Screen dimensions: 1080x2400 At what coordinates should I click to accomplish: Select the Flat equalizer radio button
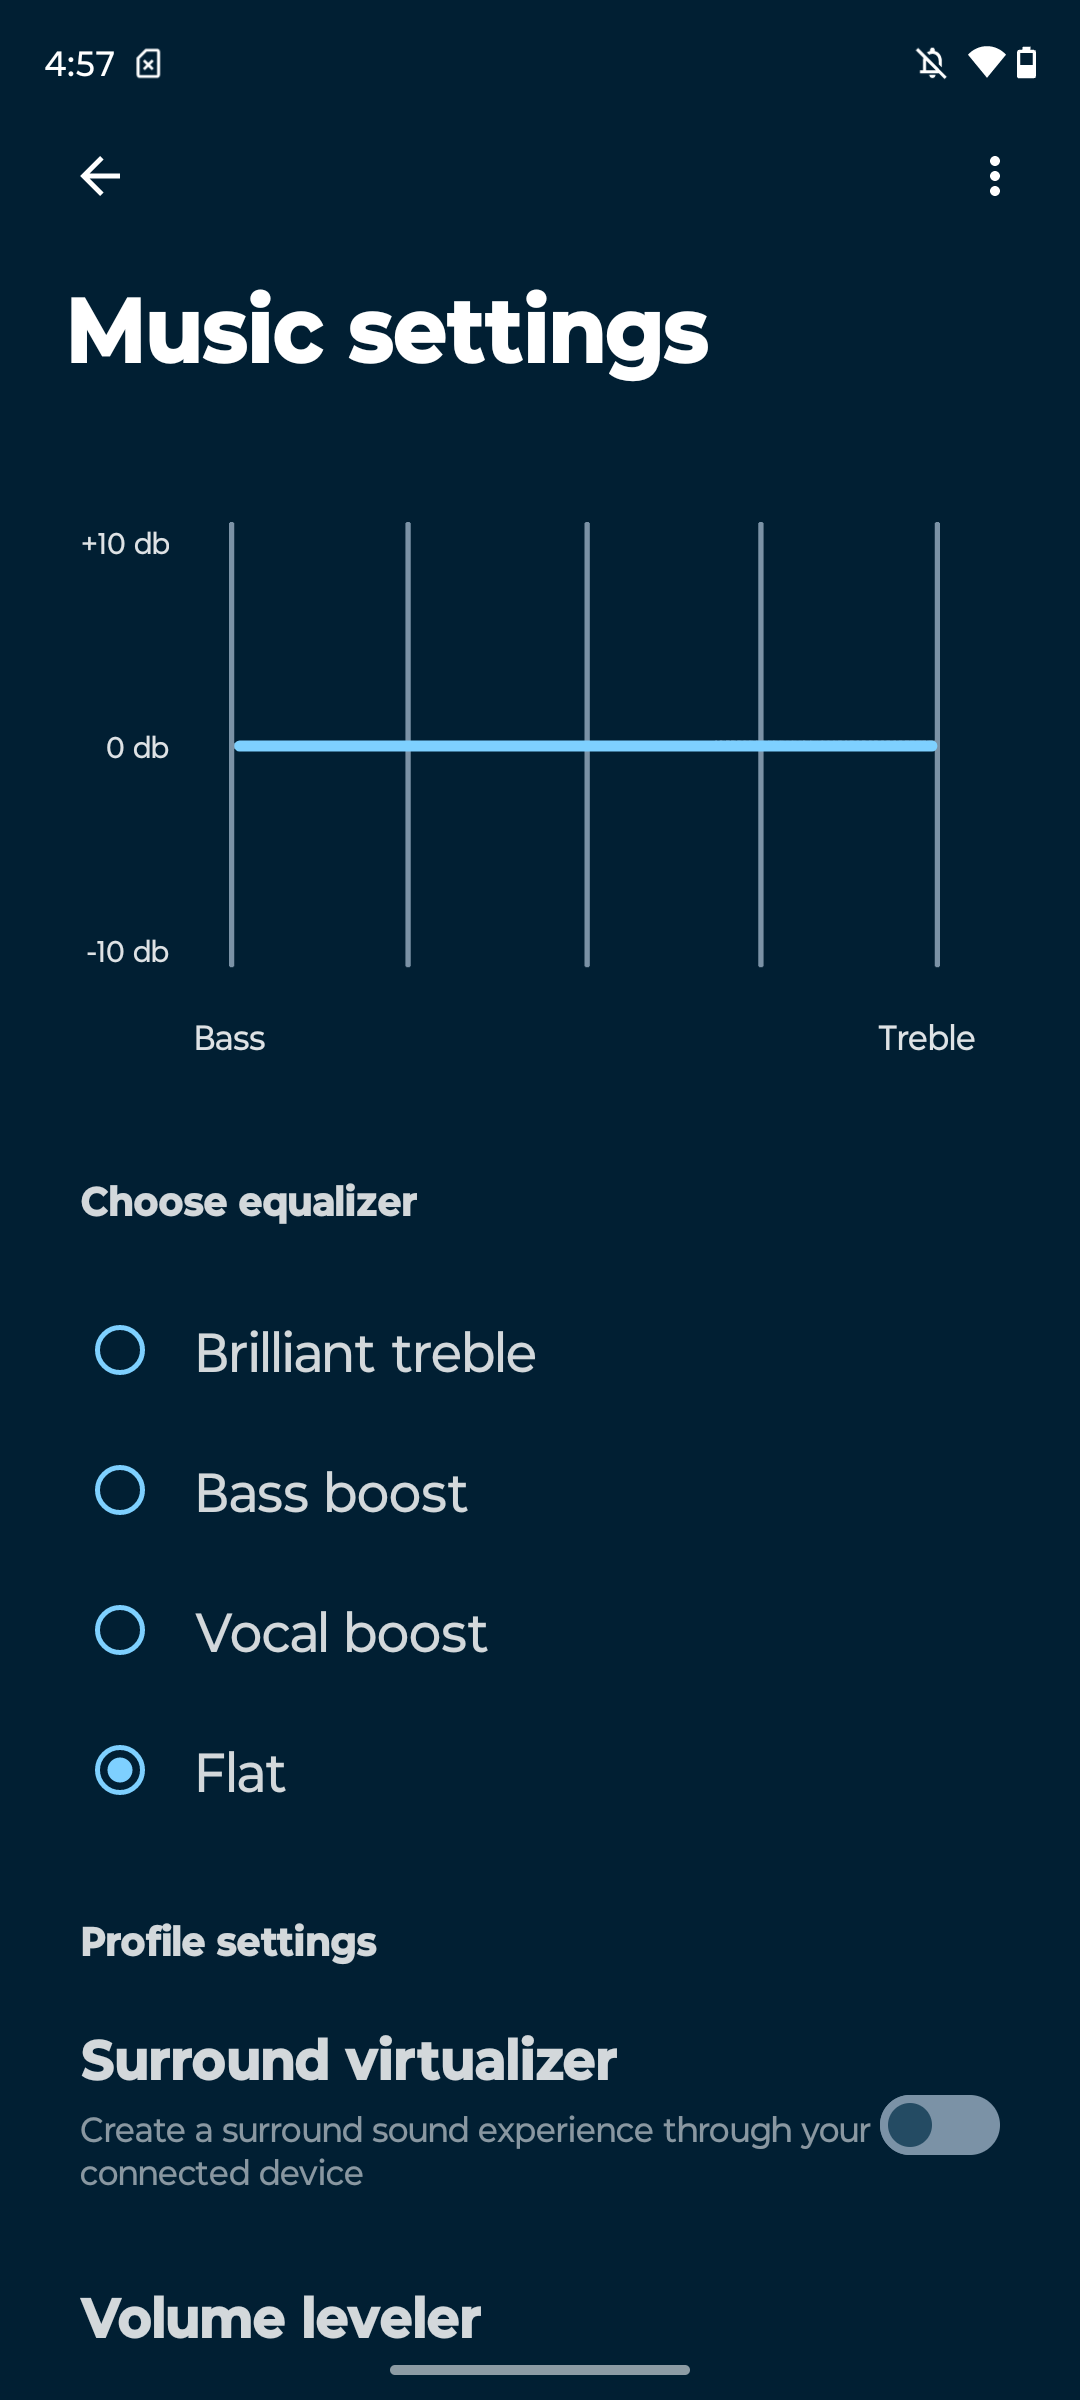tap(120, 1771)
